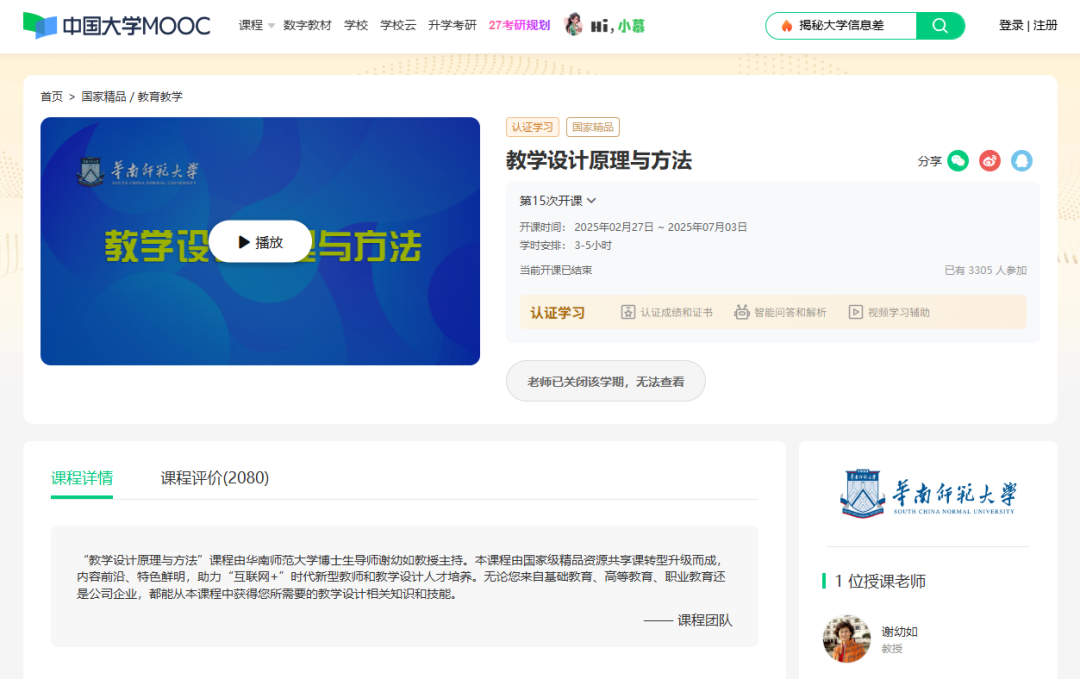This screenshot has width=1080, height=679.
Task: Open the 升学考研 menu item
Action: pos(452,25)
